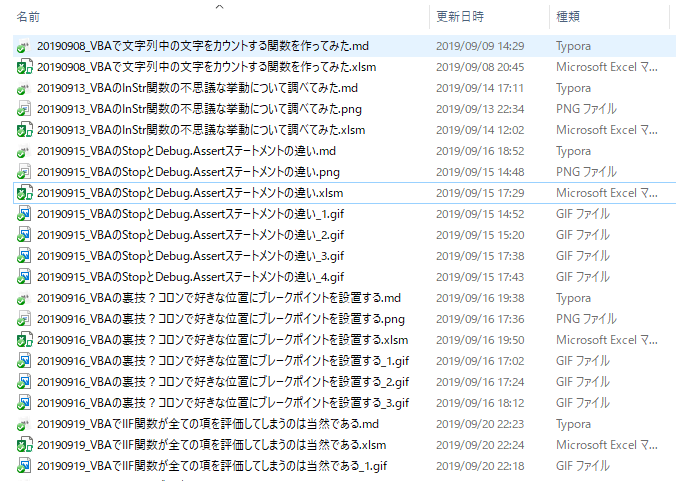Click PNG icon of 20190916 ブレークポイント .png file
676x481 pixels.
point(24,319)
